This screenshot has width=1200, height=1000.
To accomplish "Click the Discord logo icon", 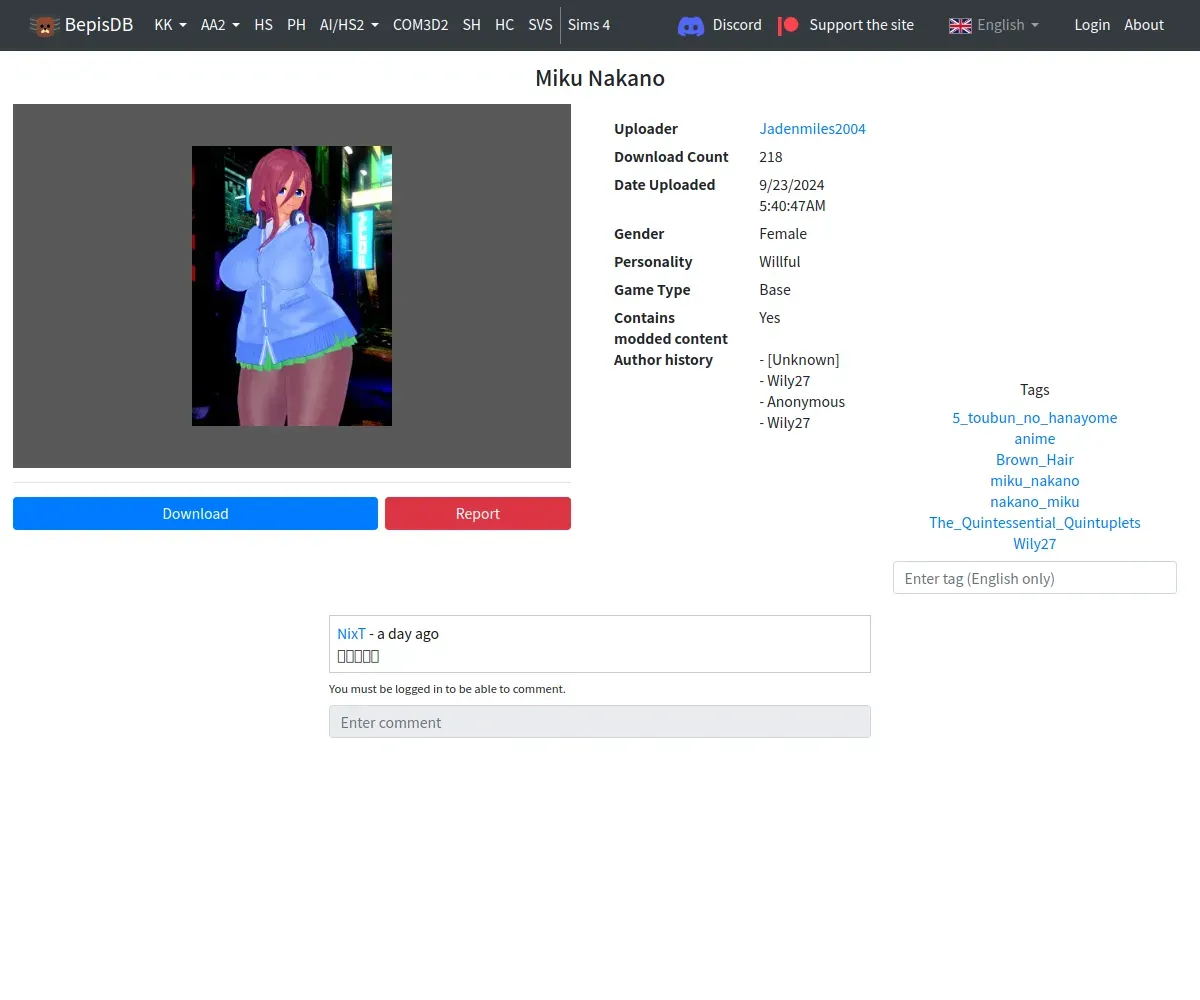I will (x=691, y=25).
